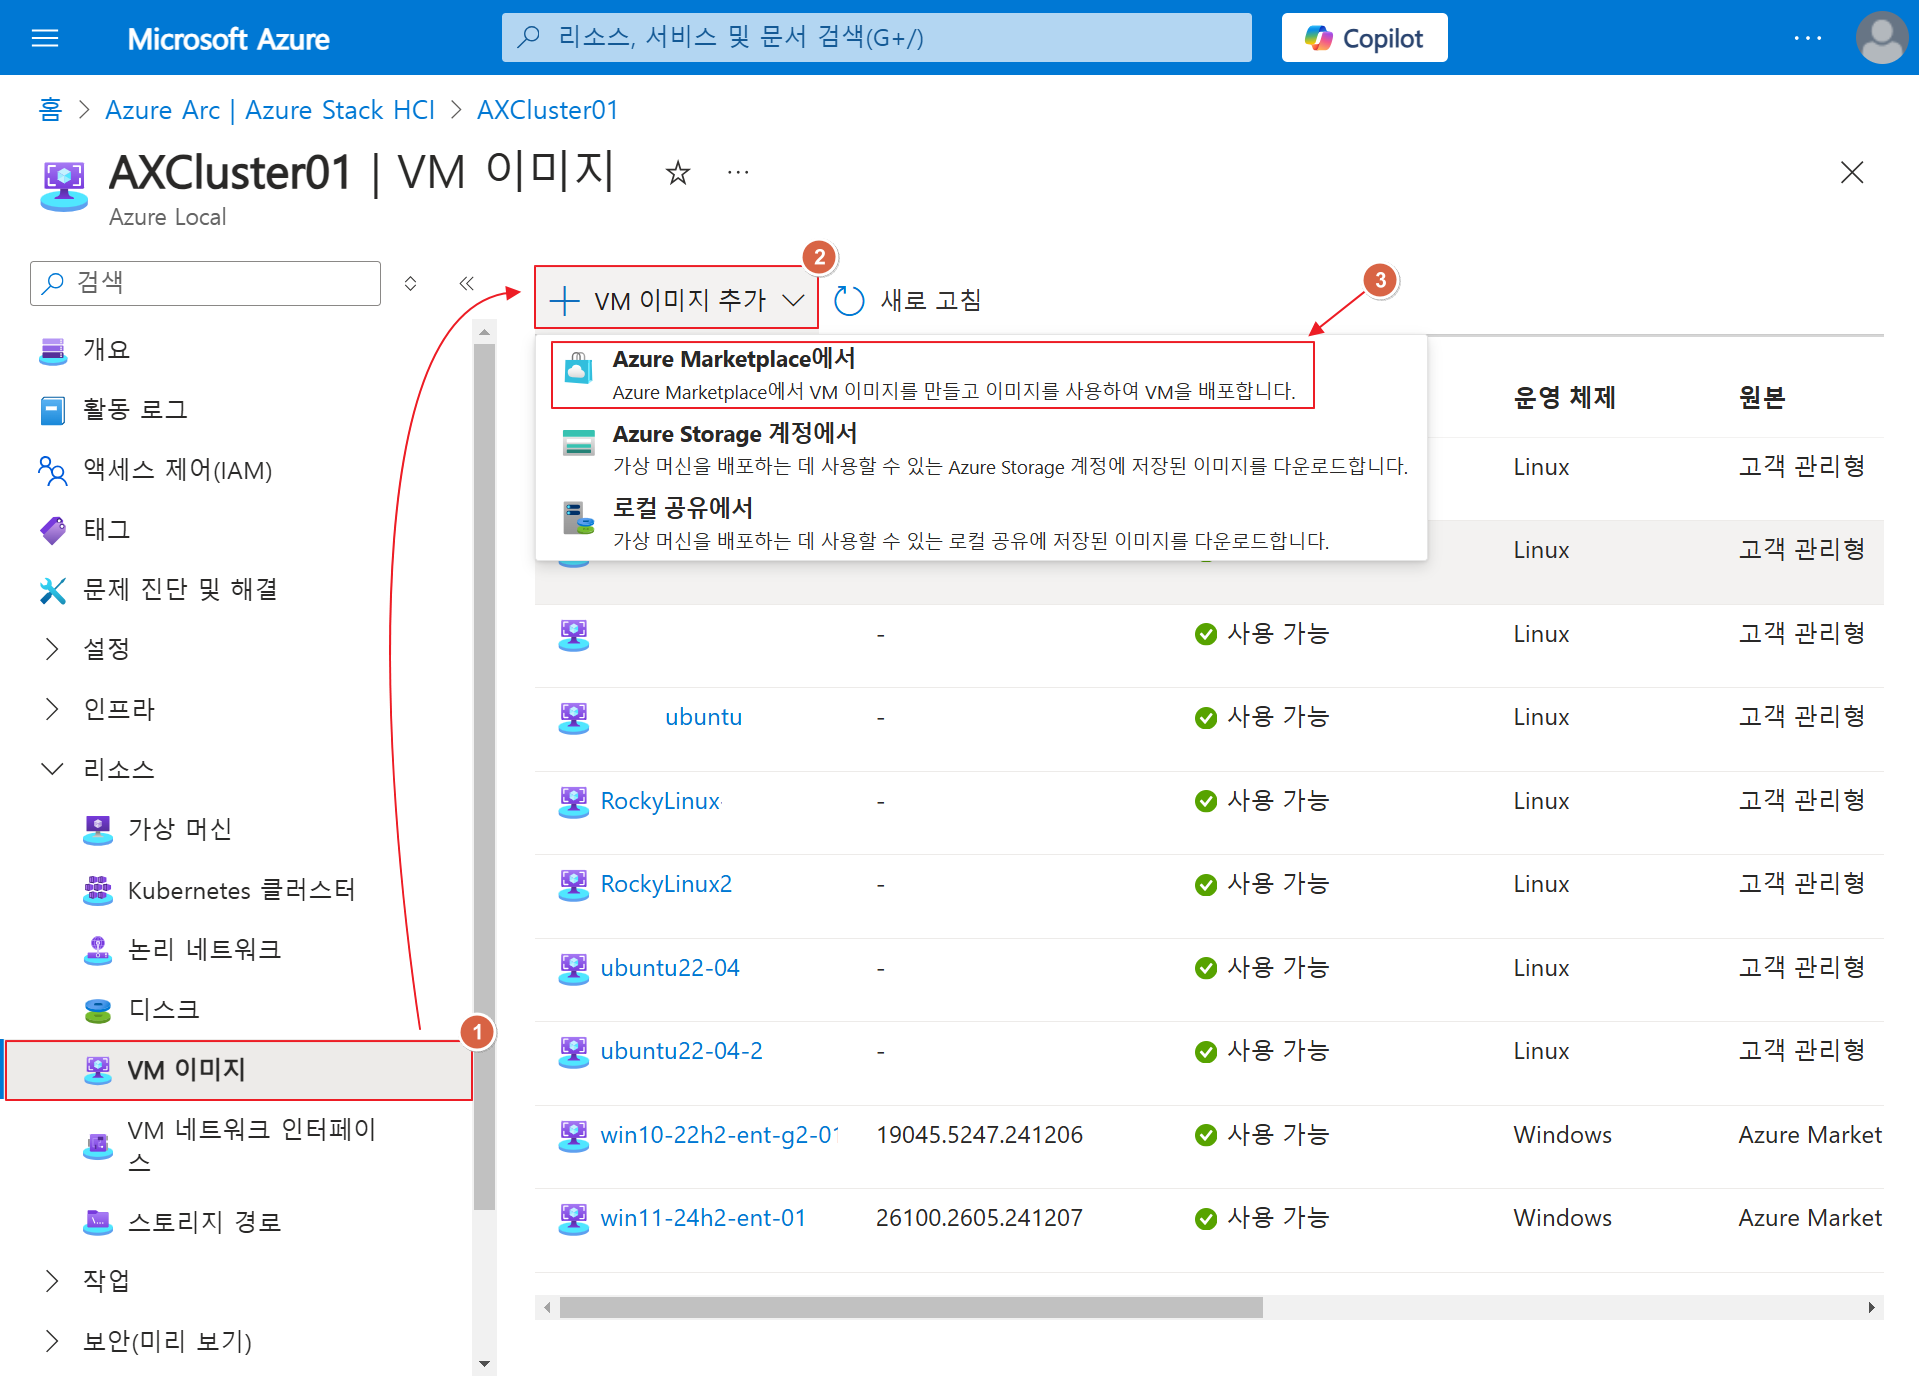Toggle expand/collapse all menu groups
The height and width of the screenshot is (1376, 1919).
tap(410, 283)
